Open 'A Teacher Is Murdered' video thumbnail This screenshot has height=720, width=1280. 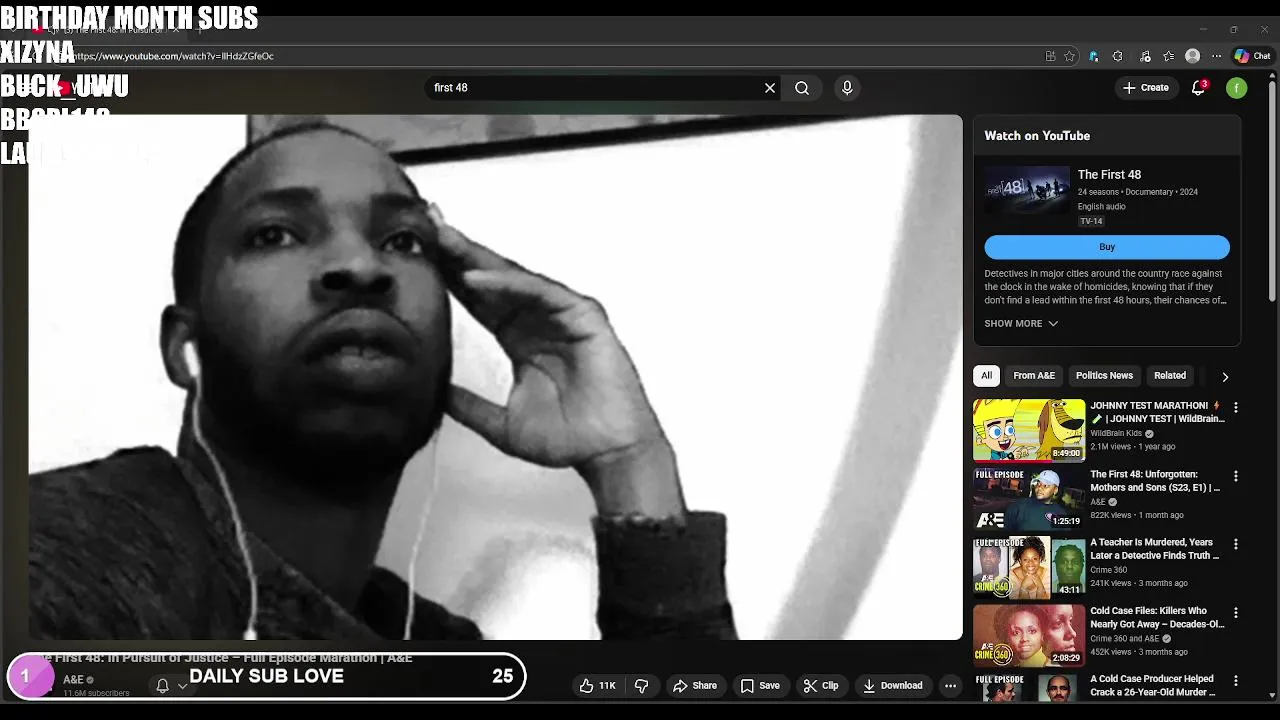click(1029, 566)
